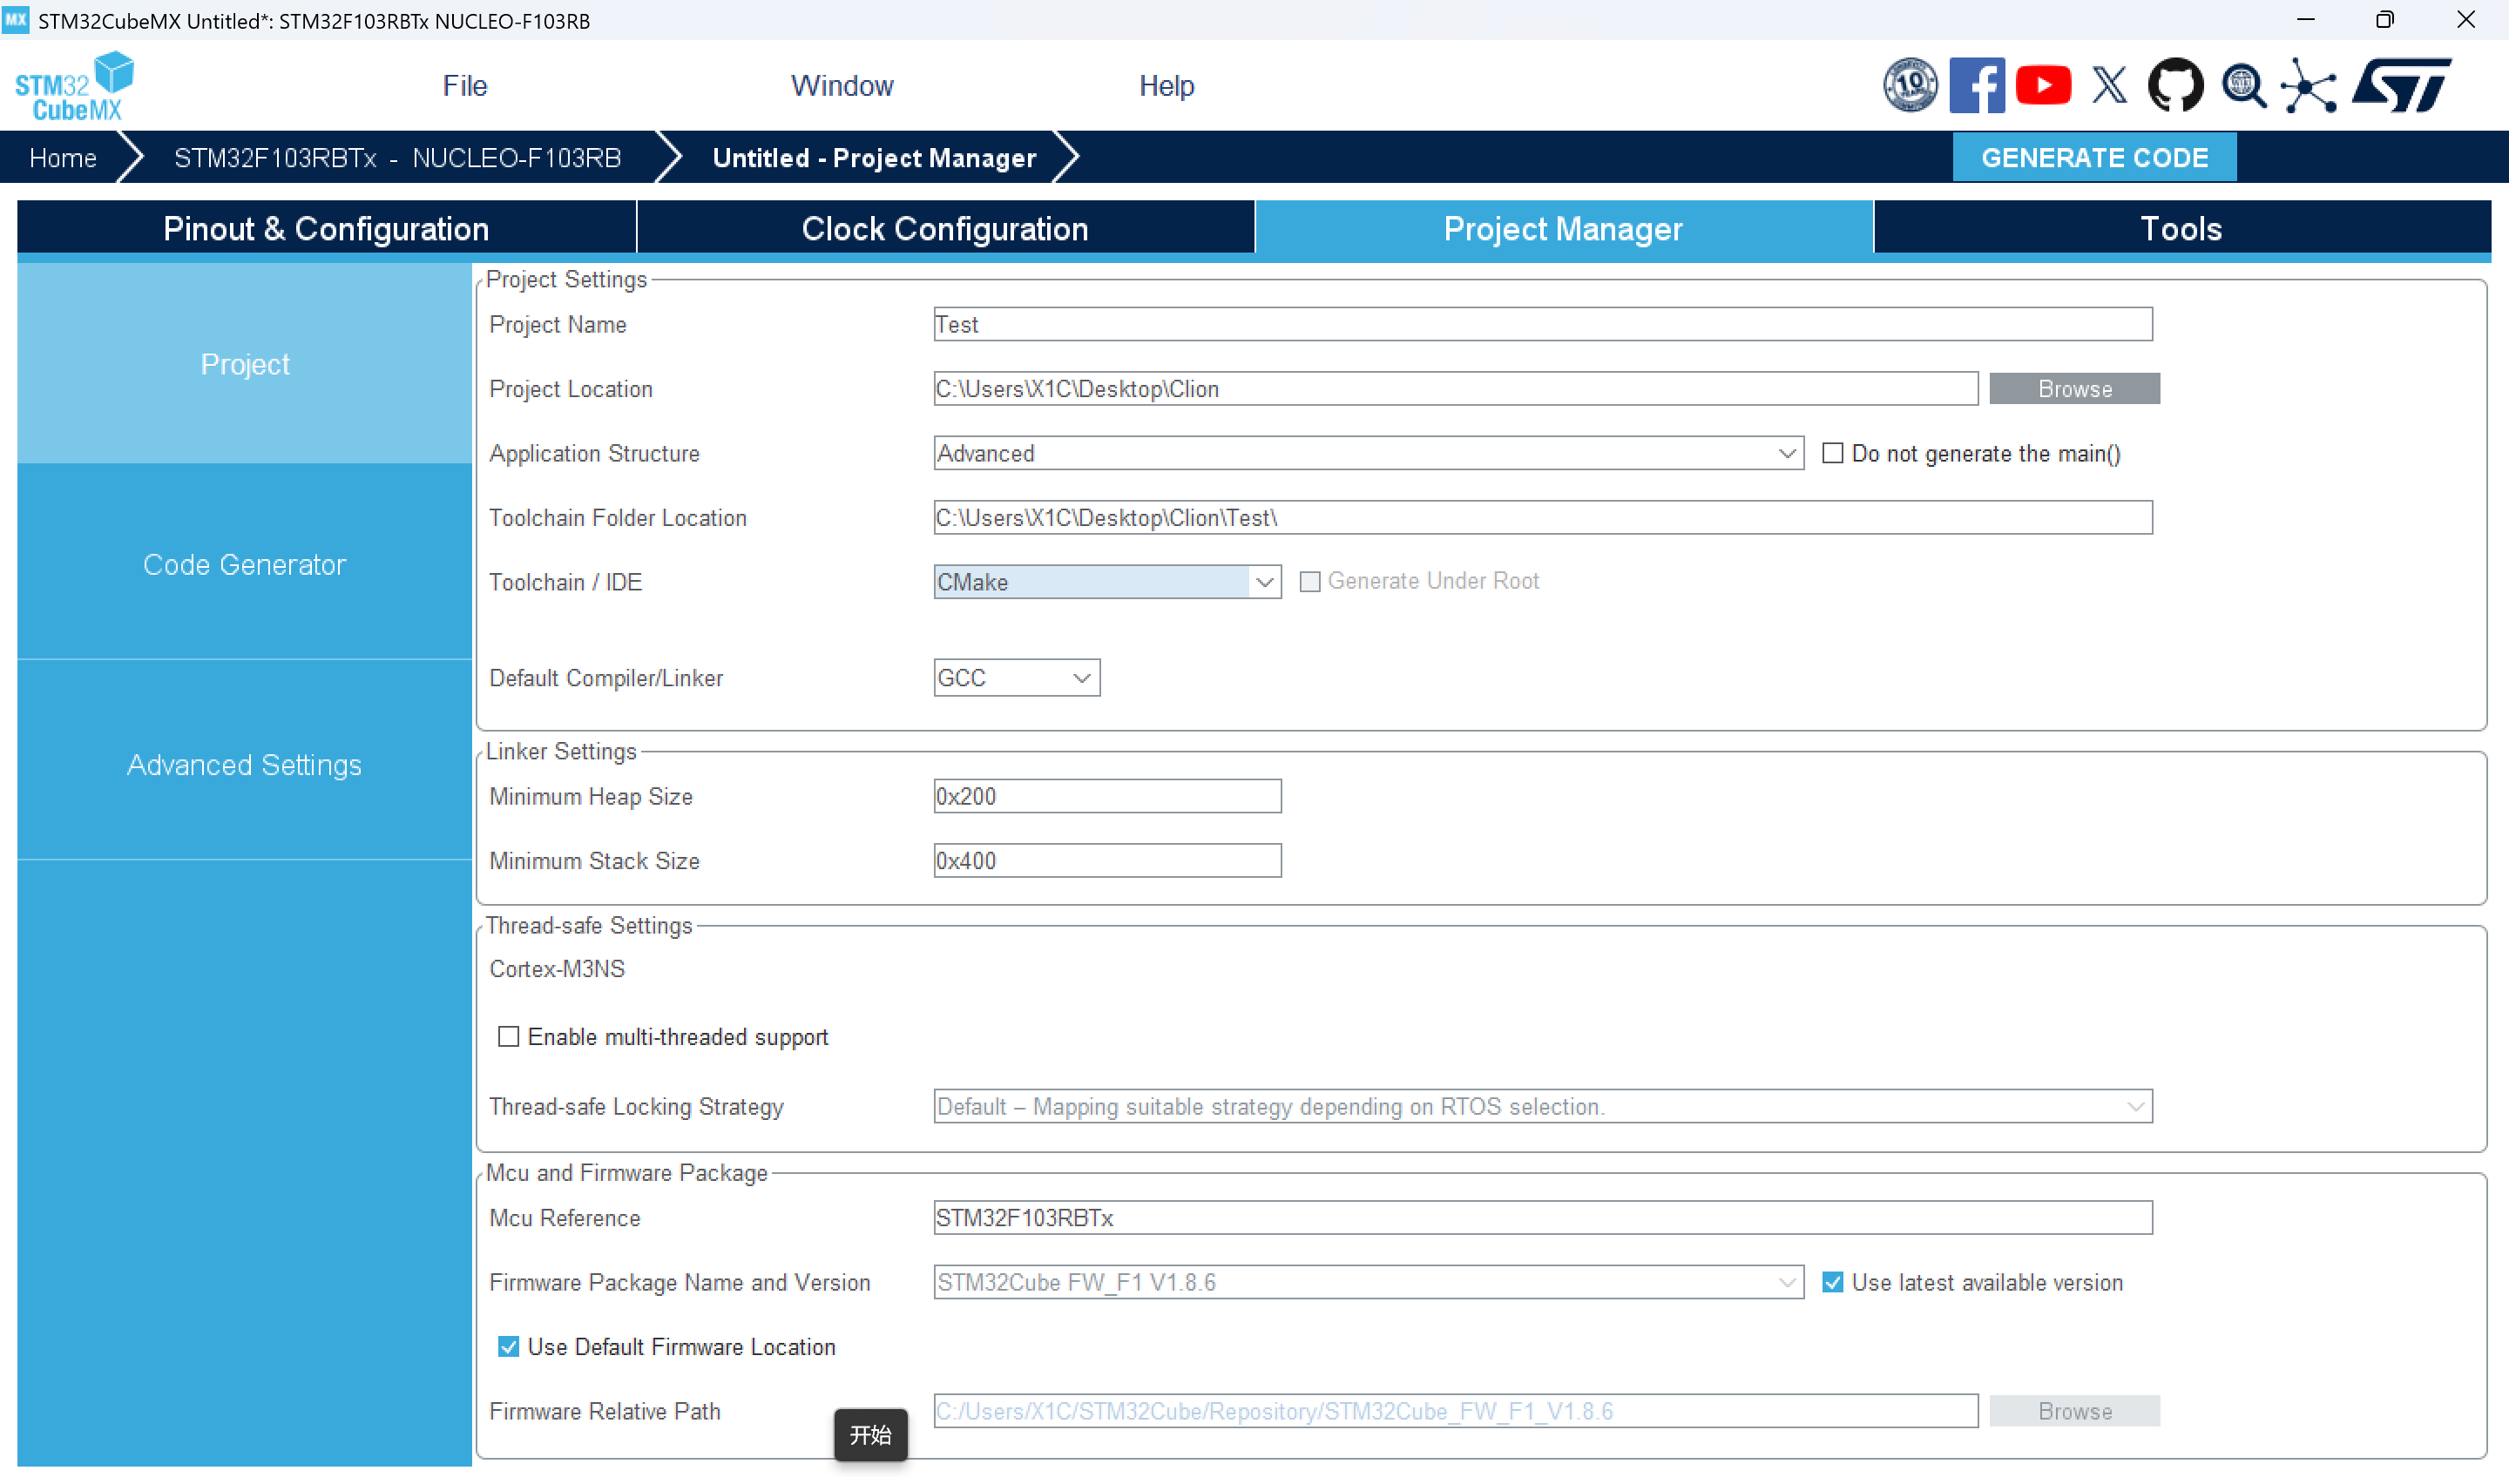Click the 'Linker Settings' group title
Viewport: 2509px width, 1484px height.
pos(561,751)
